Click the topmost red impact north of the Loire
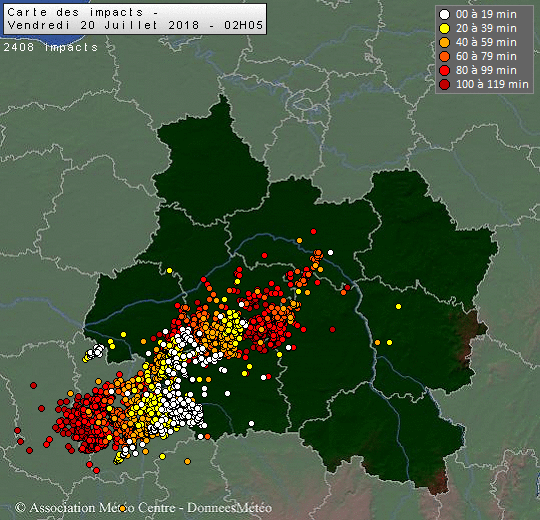Image resolution: width=540 pixels, height=520 pixels. coord(313,231)
